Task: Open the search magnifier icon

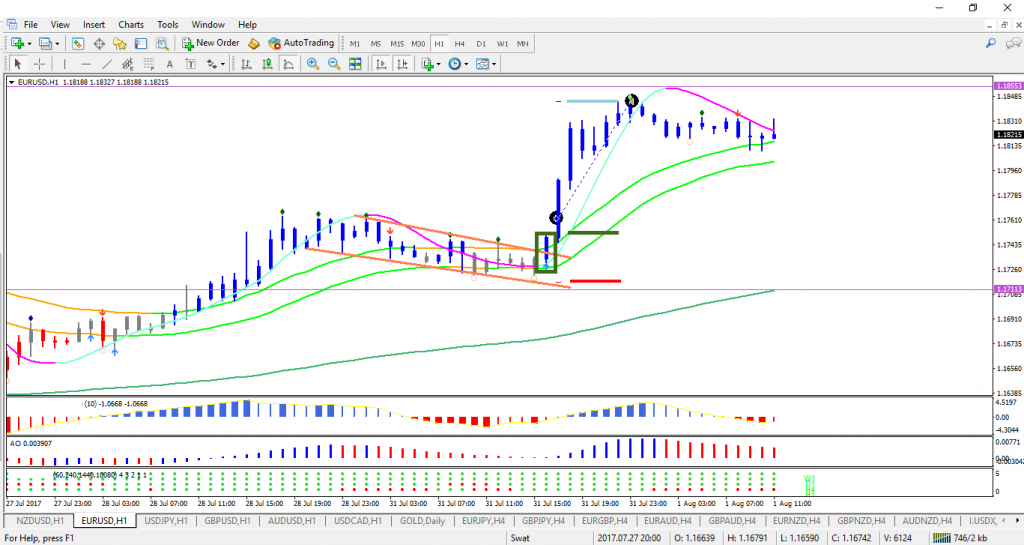Action: click(991, 43)
